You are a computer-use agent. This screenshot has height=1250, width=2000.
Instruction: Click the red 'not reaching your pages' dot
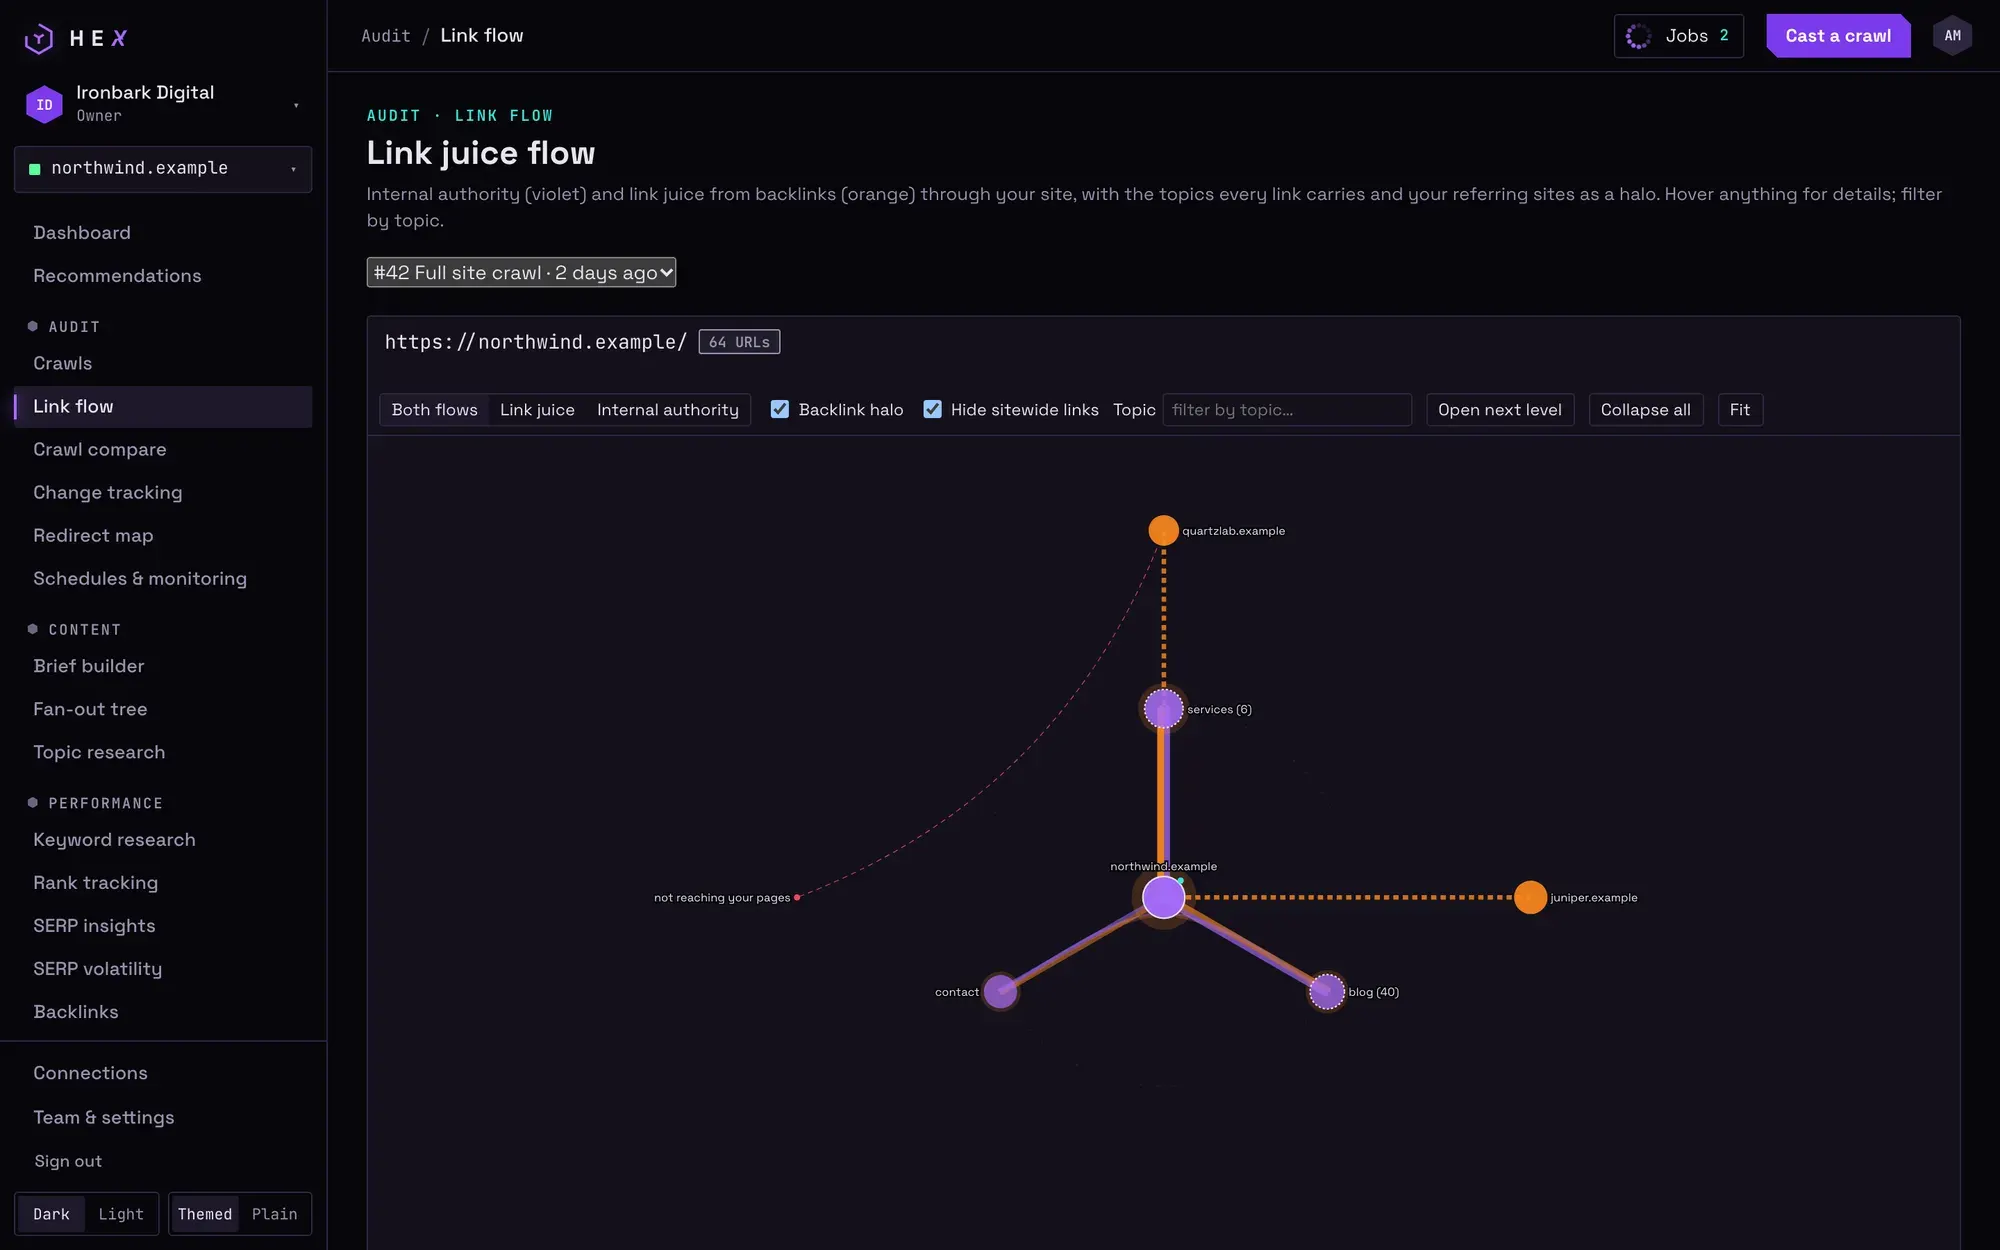coord(797,898)
